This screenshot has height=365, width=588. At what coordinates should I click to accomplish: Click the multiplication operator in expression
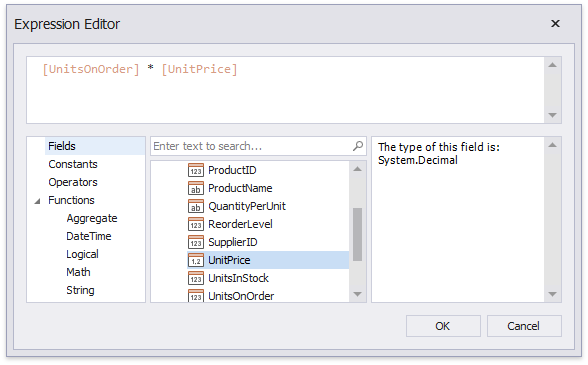150,68
